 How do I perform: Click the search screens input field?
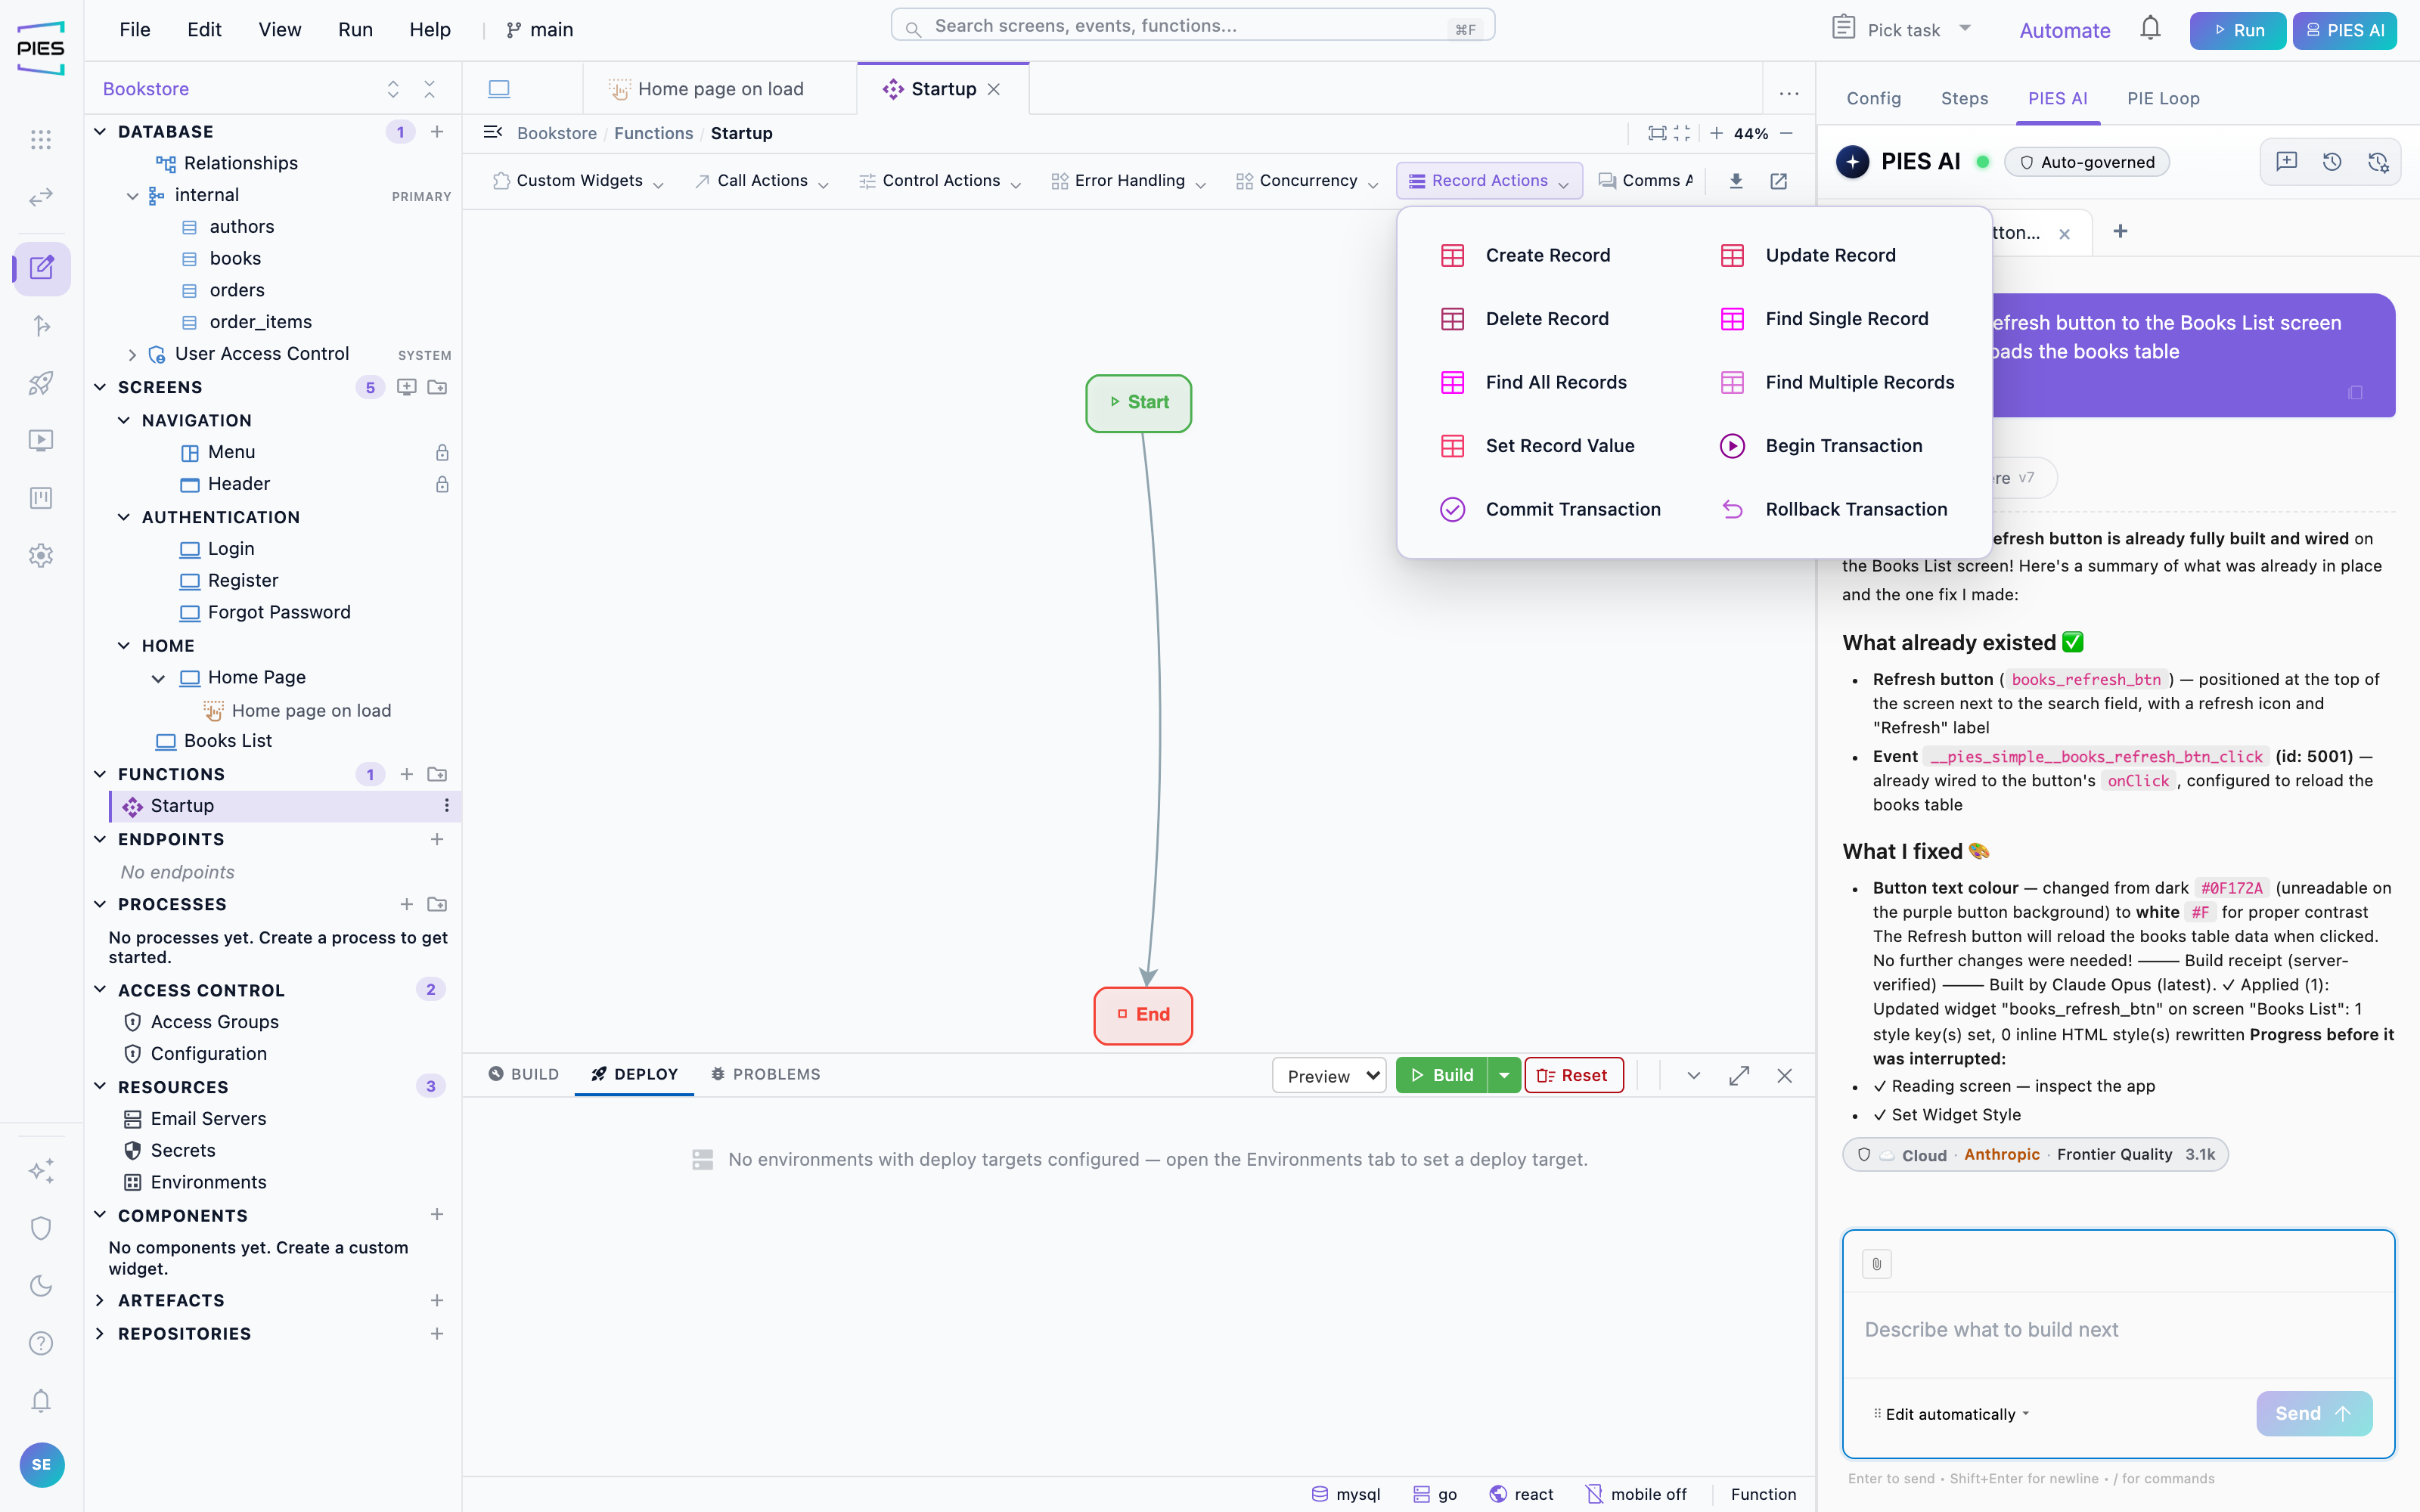pos(1192,26)
